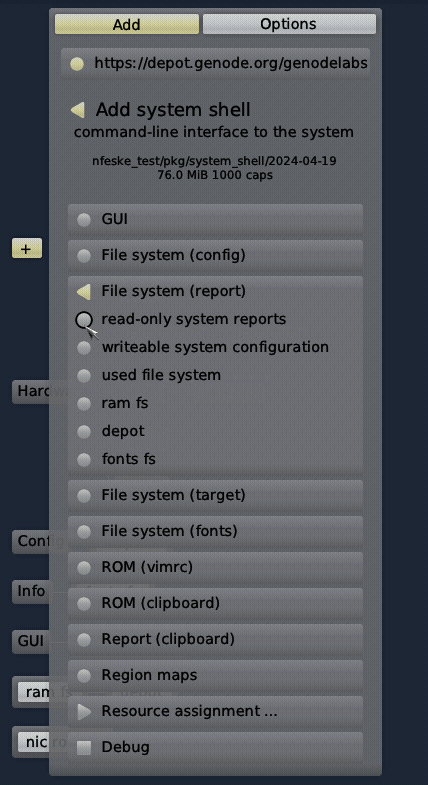Enable the Debug checkbox
The width and height of the screenshot is (428, 785).
point(84,747)
